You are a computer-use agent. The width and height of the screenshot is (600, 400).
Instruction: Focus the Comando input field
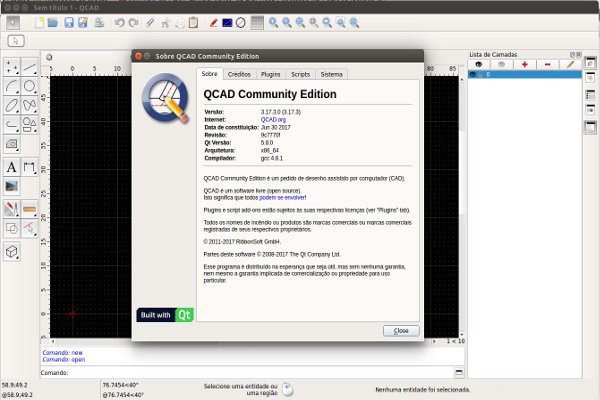point(260,372)
